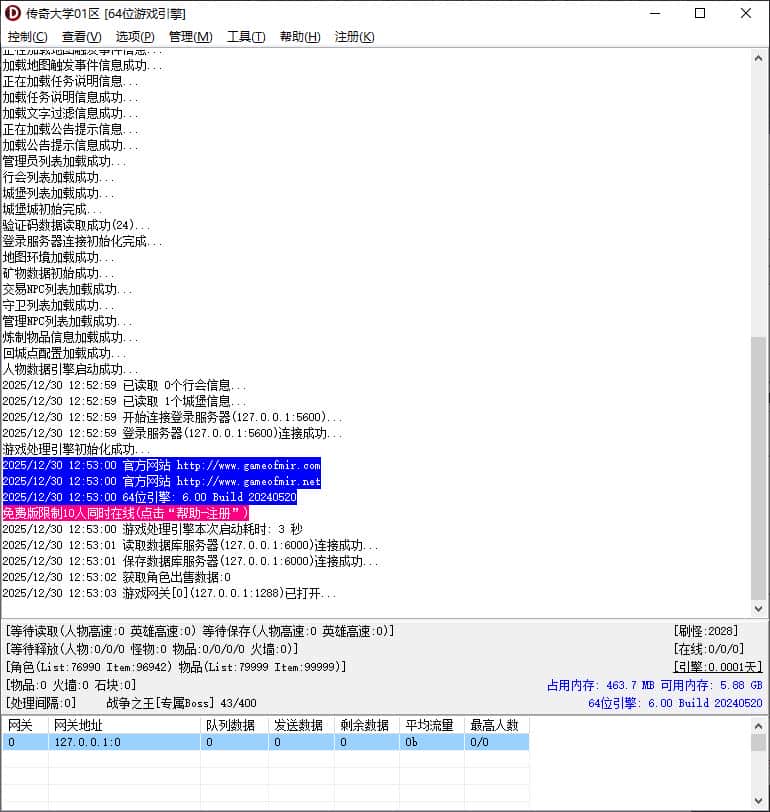The width and height of the screenshot is (770, 812).
Task: Maximize the 传奇大学01区 window
Action: (x=700, y=13)
